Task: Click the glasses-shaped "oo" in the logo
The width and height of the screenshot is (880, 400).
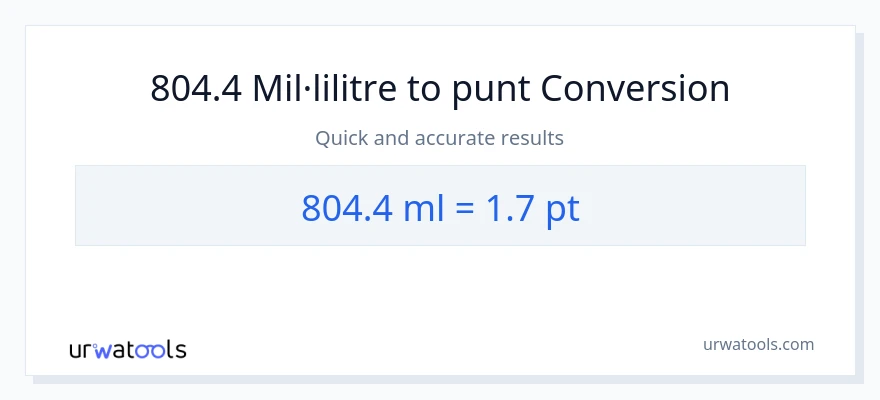Action: coord(148,350)
